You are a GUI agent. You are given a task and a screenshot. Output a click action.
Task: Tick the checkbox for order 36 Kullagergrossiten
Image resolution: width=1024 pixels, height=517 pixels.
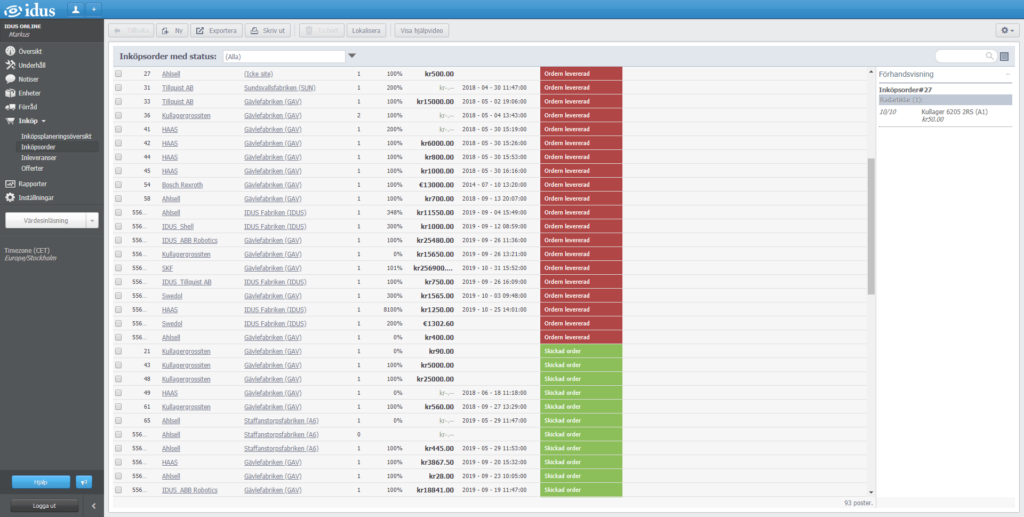(118, 116)
